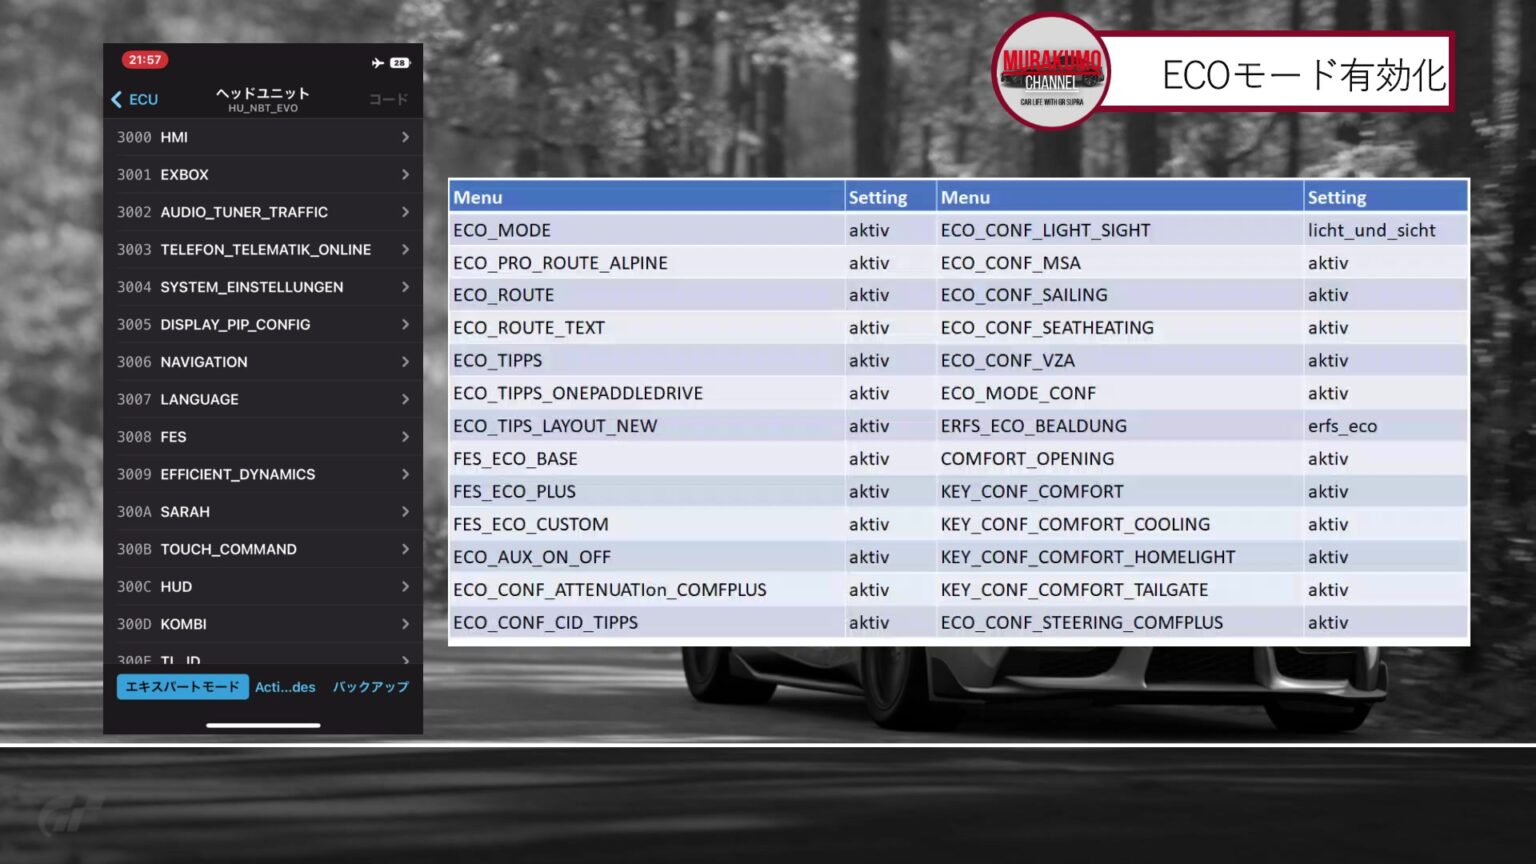Toggle the Acti...des option at the bottom
The height and width of the screenshot is (864, 1536).
point(285,687)
